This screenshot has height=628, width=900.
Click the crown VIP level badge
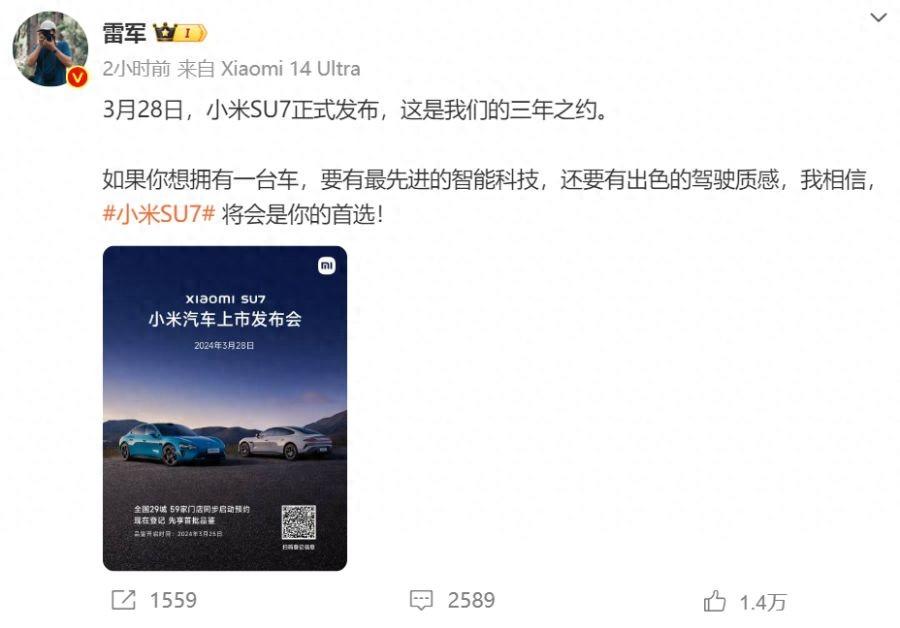click(180, 33)
